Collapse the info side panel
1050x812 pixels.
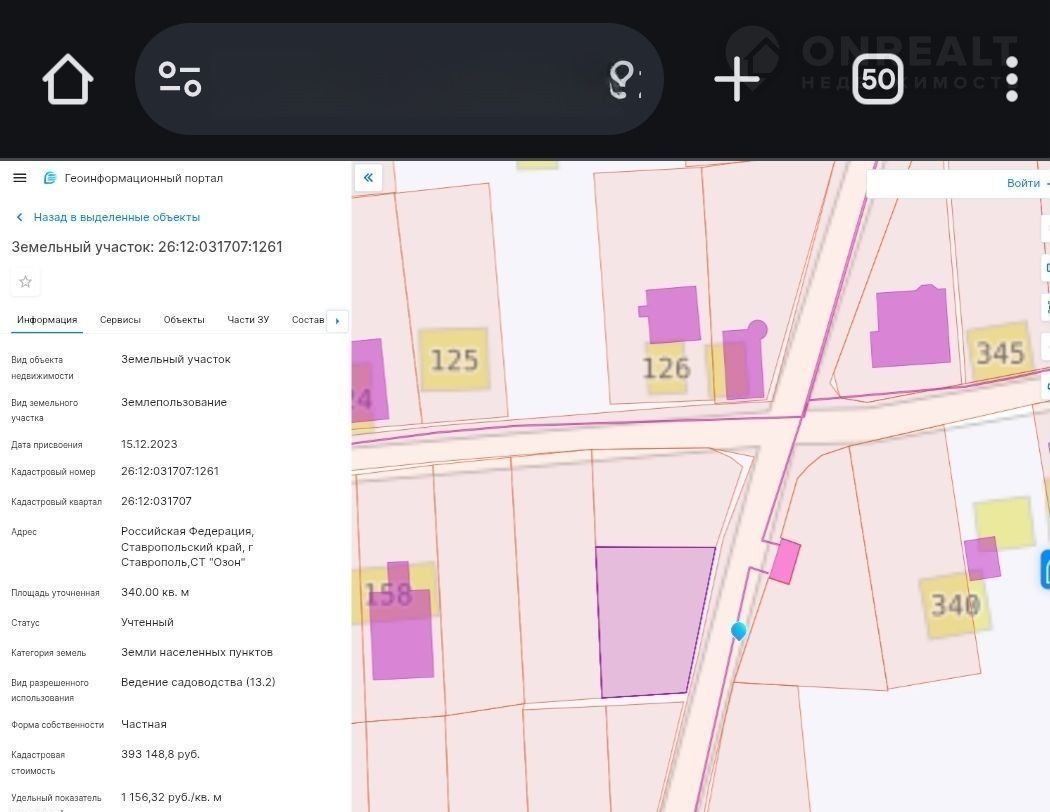click(368, 178)
